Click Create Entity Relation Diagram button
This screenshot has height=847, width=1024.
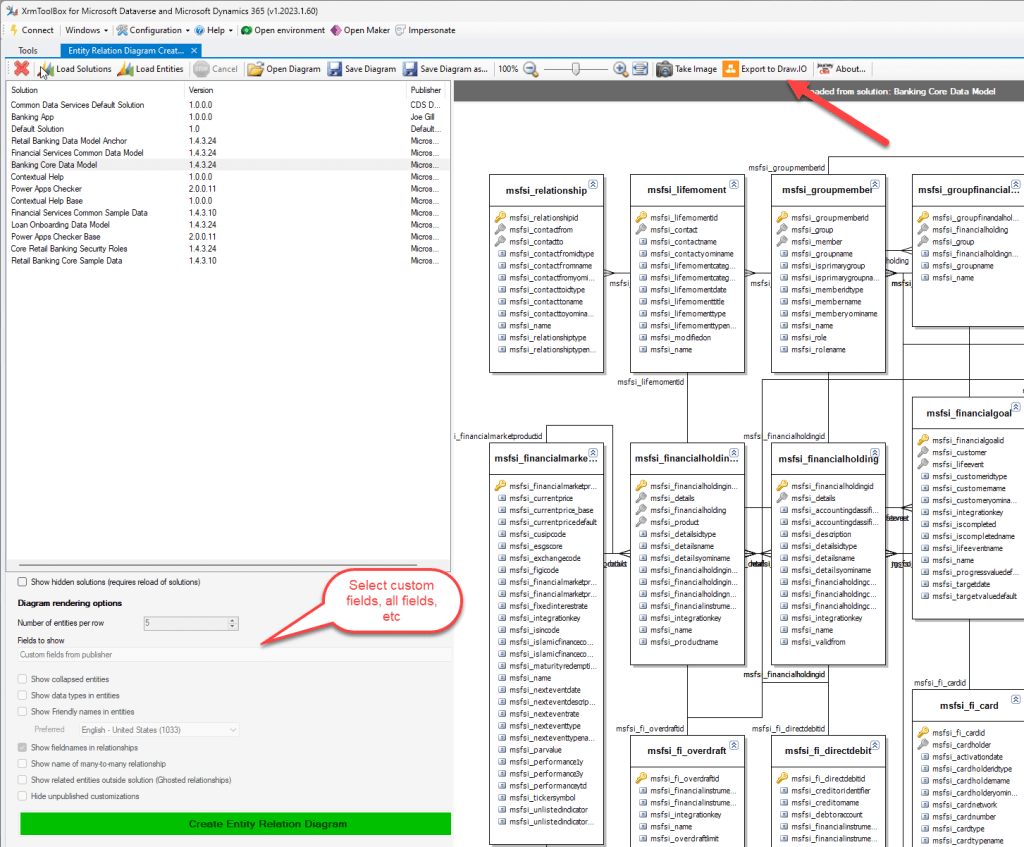point(235,824)
